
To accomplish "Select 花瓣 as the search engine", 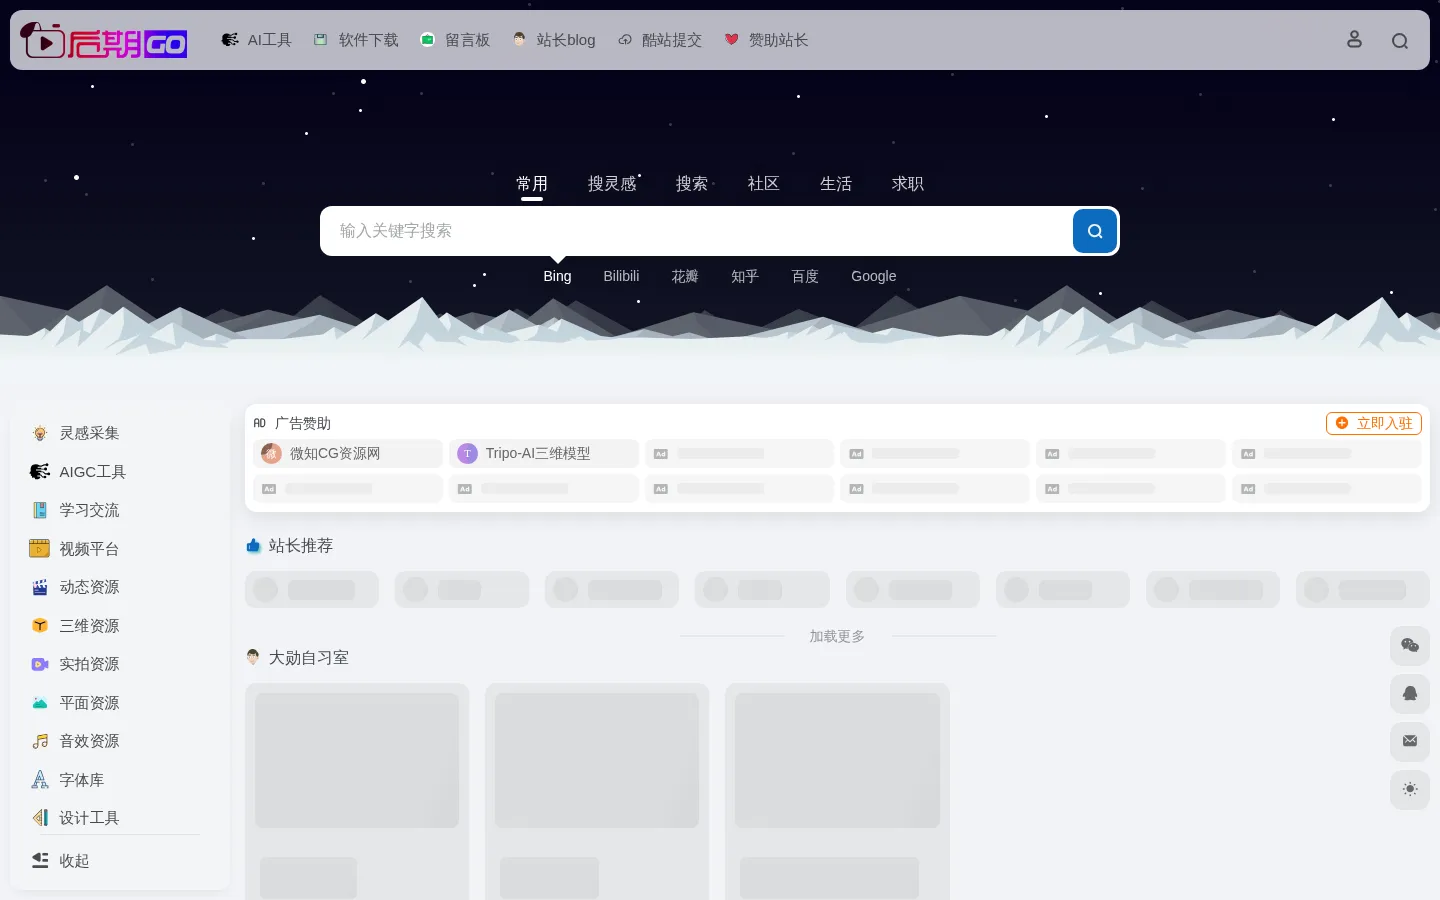I will (685, 276).
